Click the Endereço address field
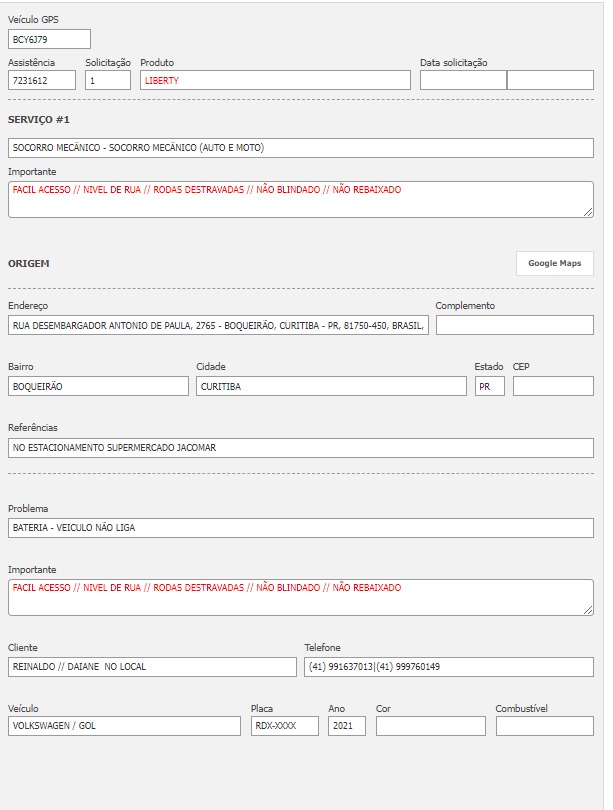 [218, 325]
